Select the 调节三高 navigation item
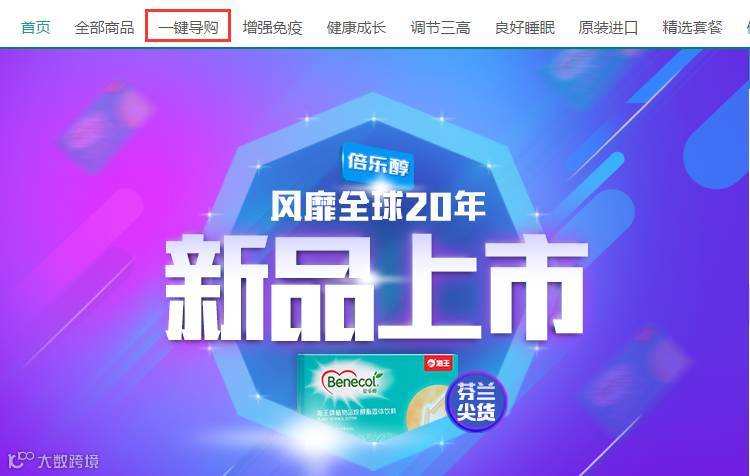This screenshot has width=750, height=476. (440, 27)
